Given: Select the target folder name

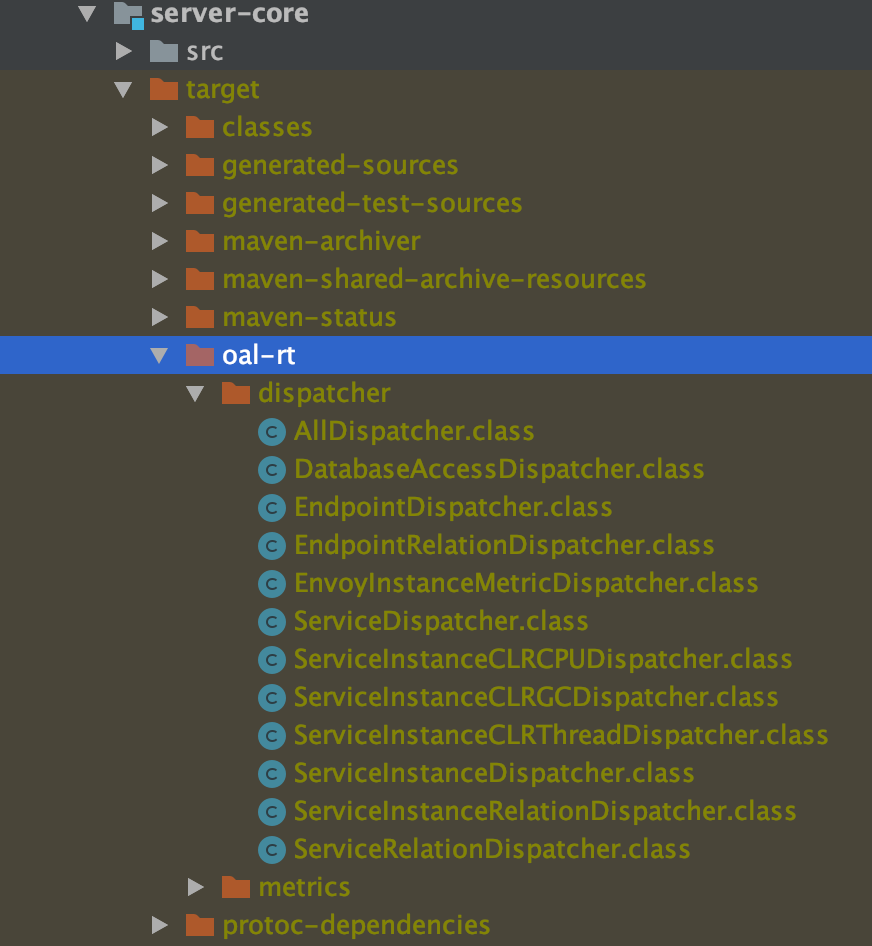Looking at the screenshot, I should (x=223, y=90).
